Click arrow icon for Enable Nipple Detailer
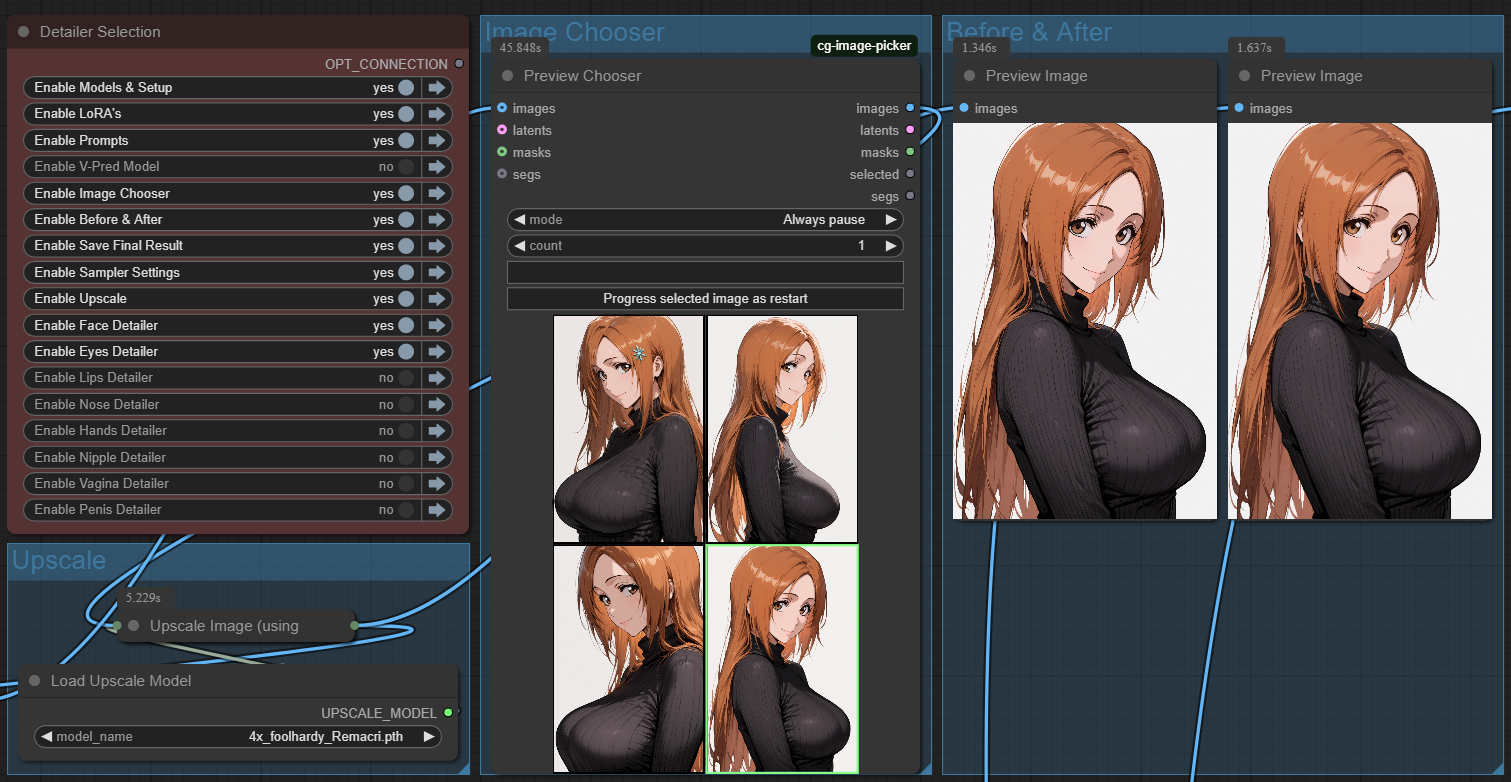The image size is (1511, 782). click(437, 458)
